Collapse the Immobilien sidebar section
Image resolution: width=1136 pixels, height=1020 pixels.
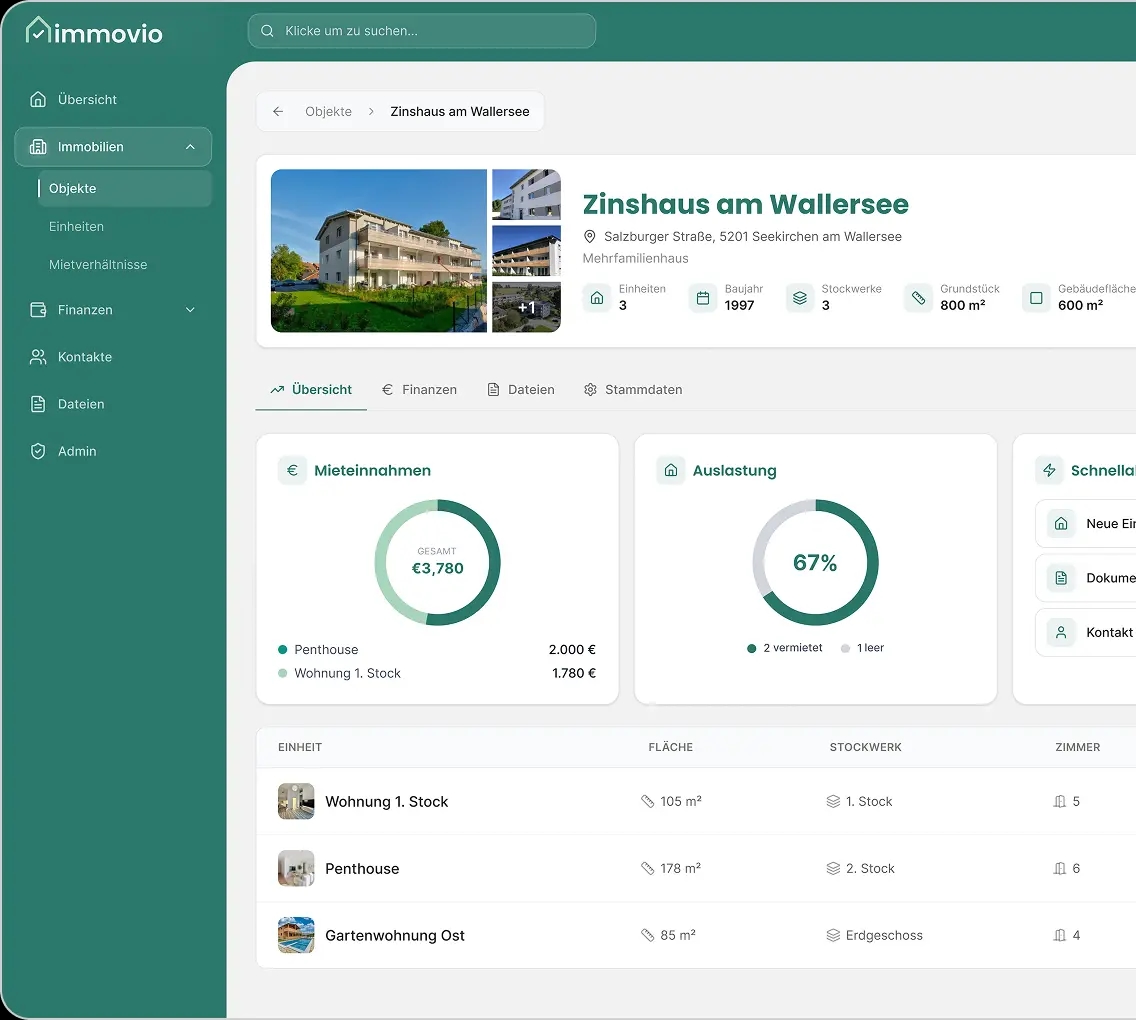click(x=190, y=146)
